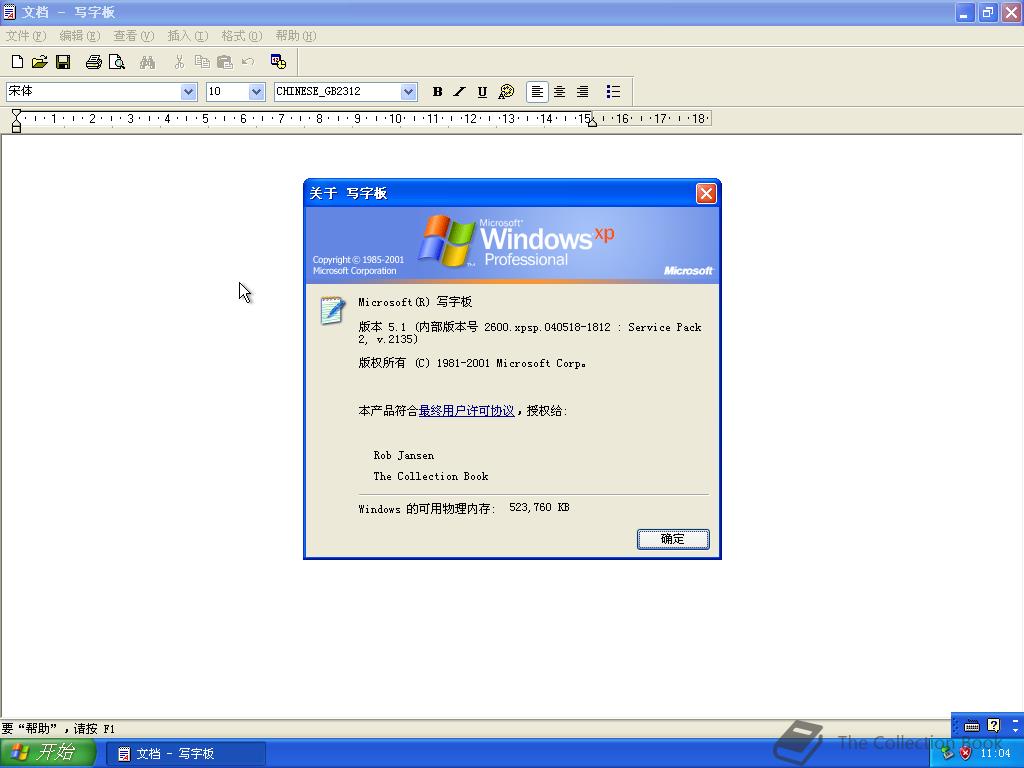
Task: Click the Rob Jansen licensee text
Action: pos(404,455)
